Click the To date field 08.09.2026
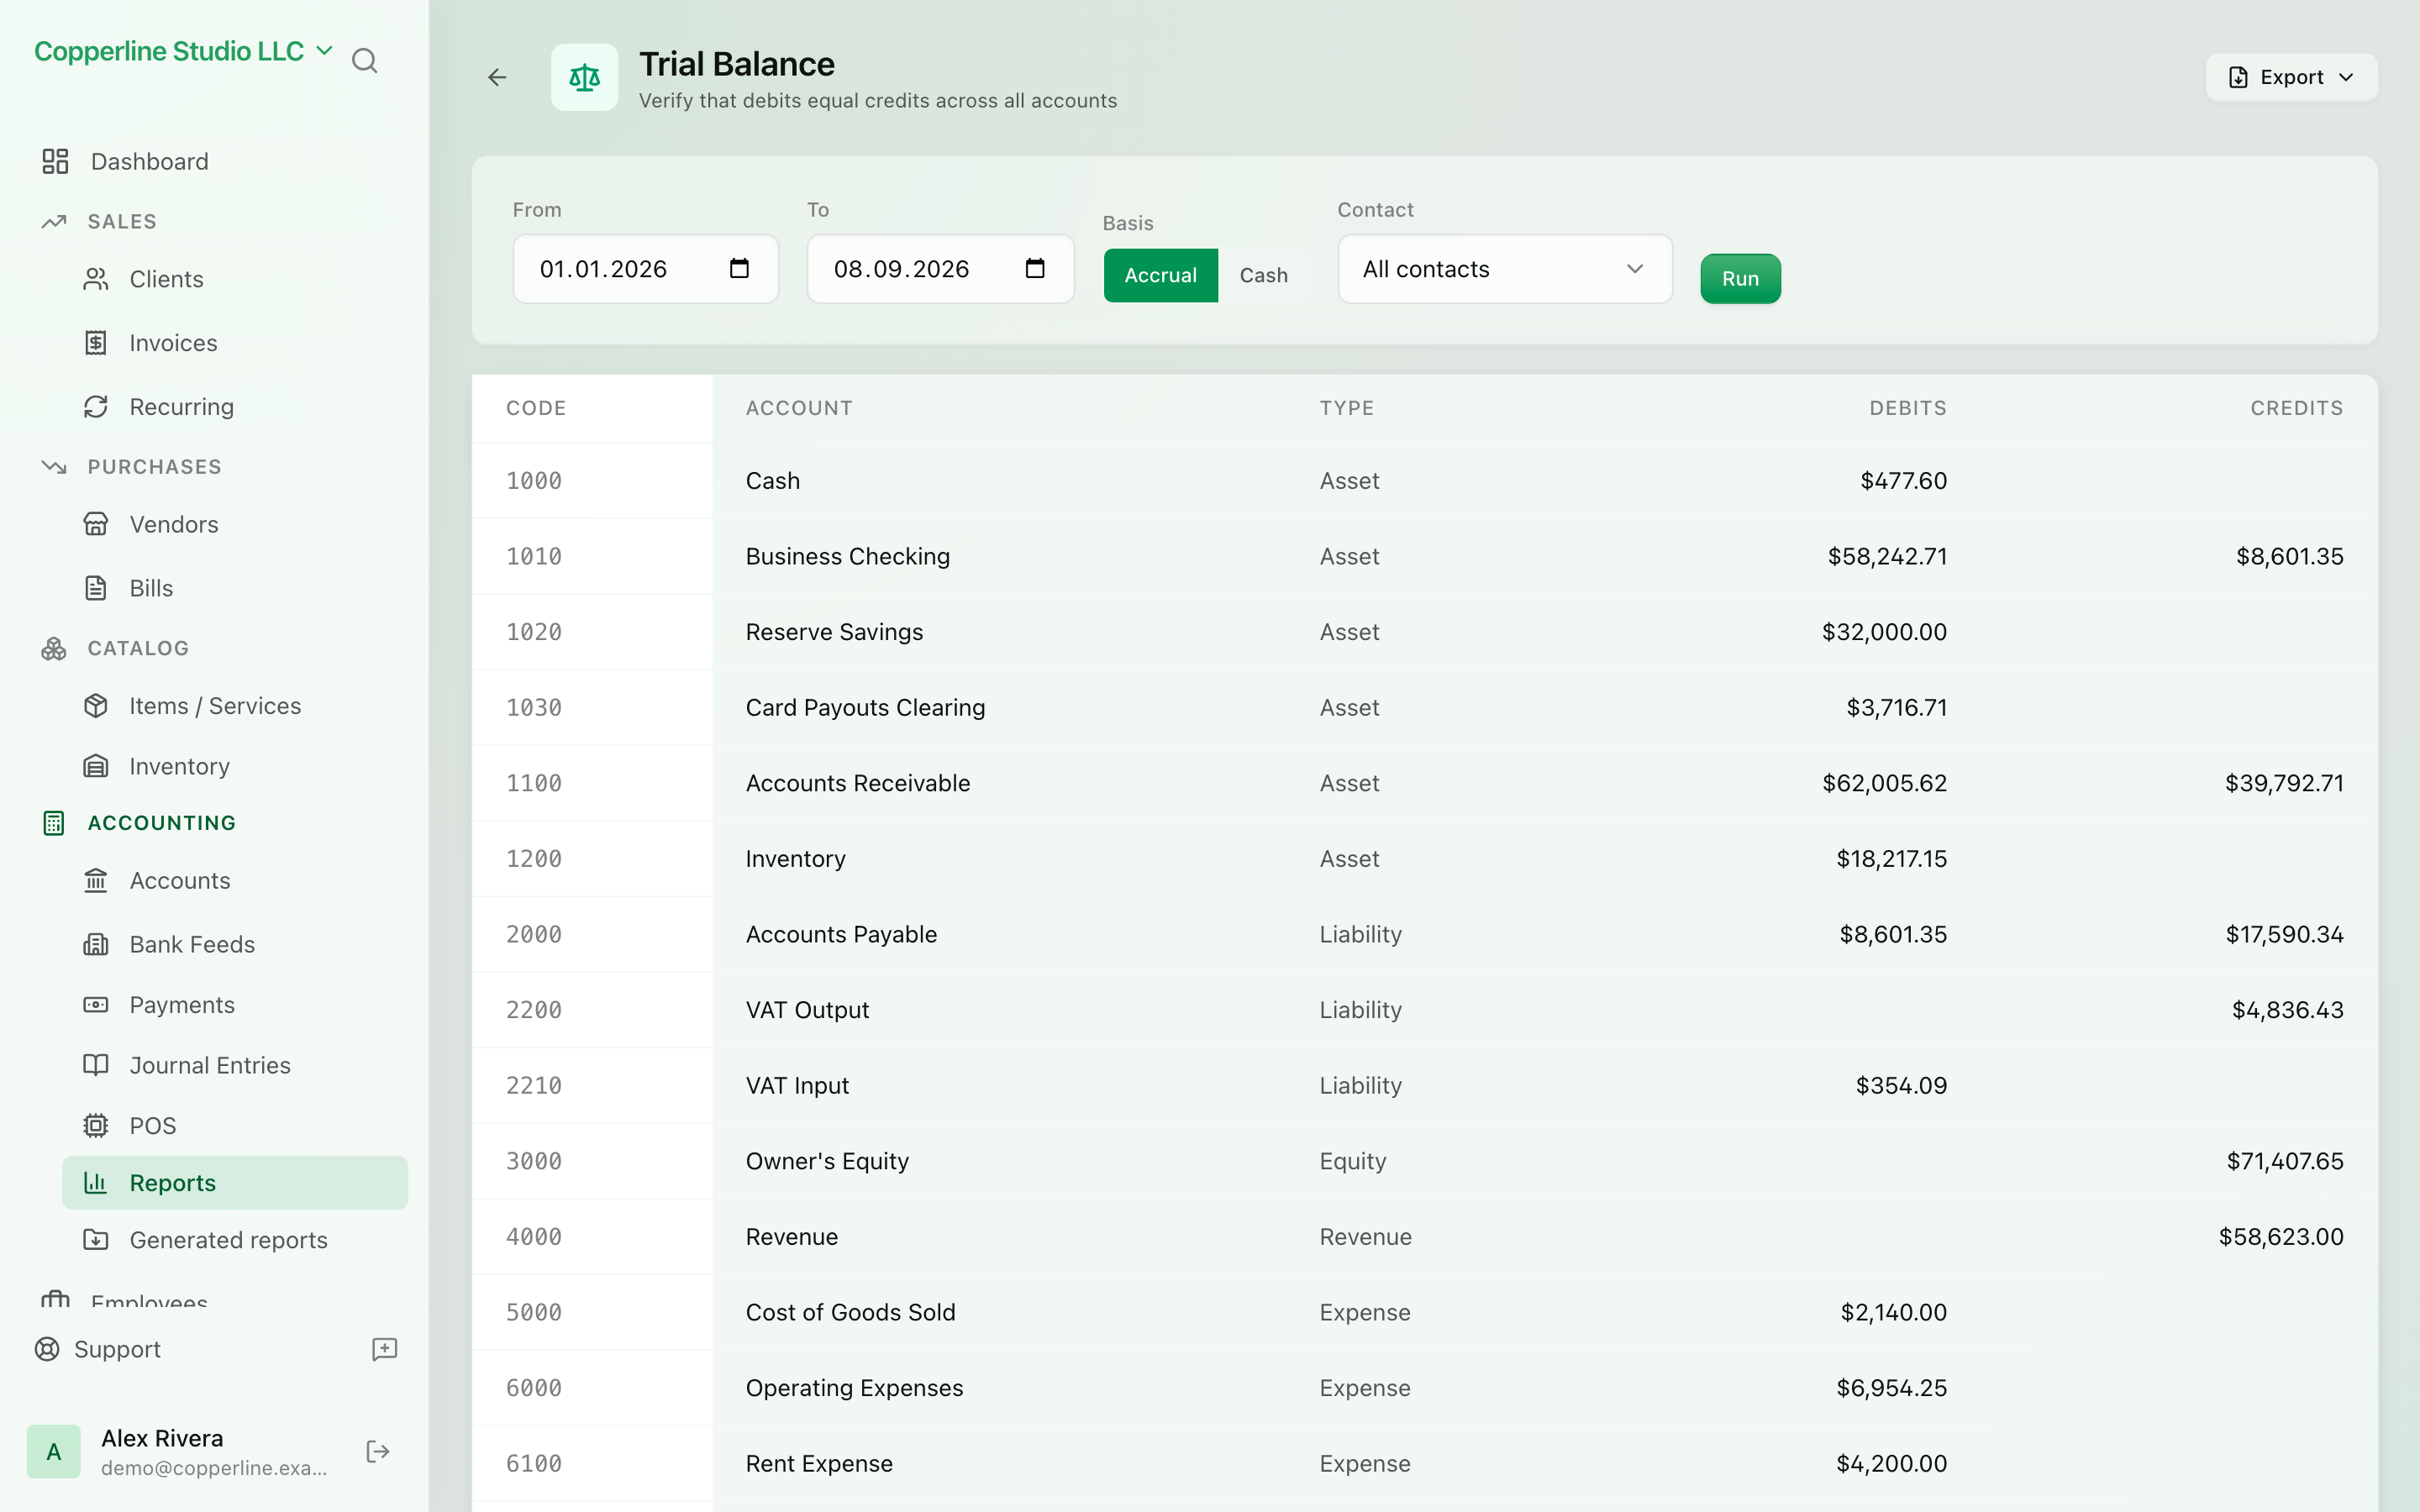The height and width of the screenshot is (1512, 2420). point(940,269)
